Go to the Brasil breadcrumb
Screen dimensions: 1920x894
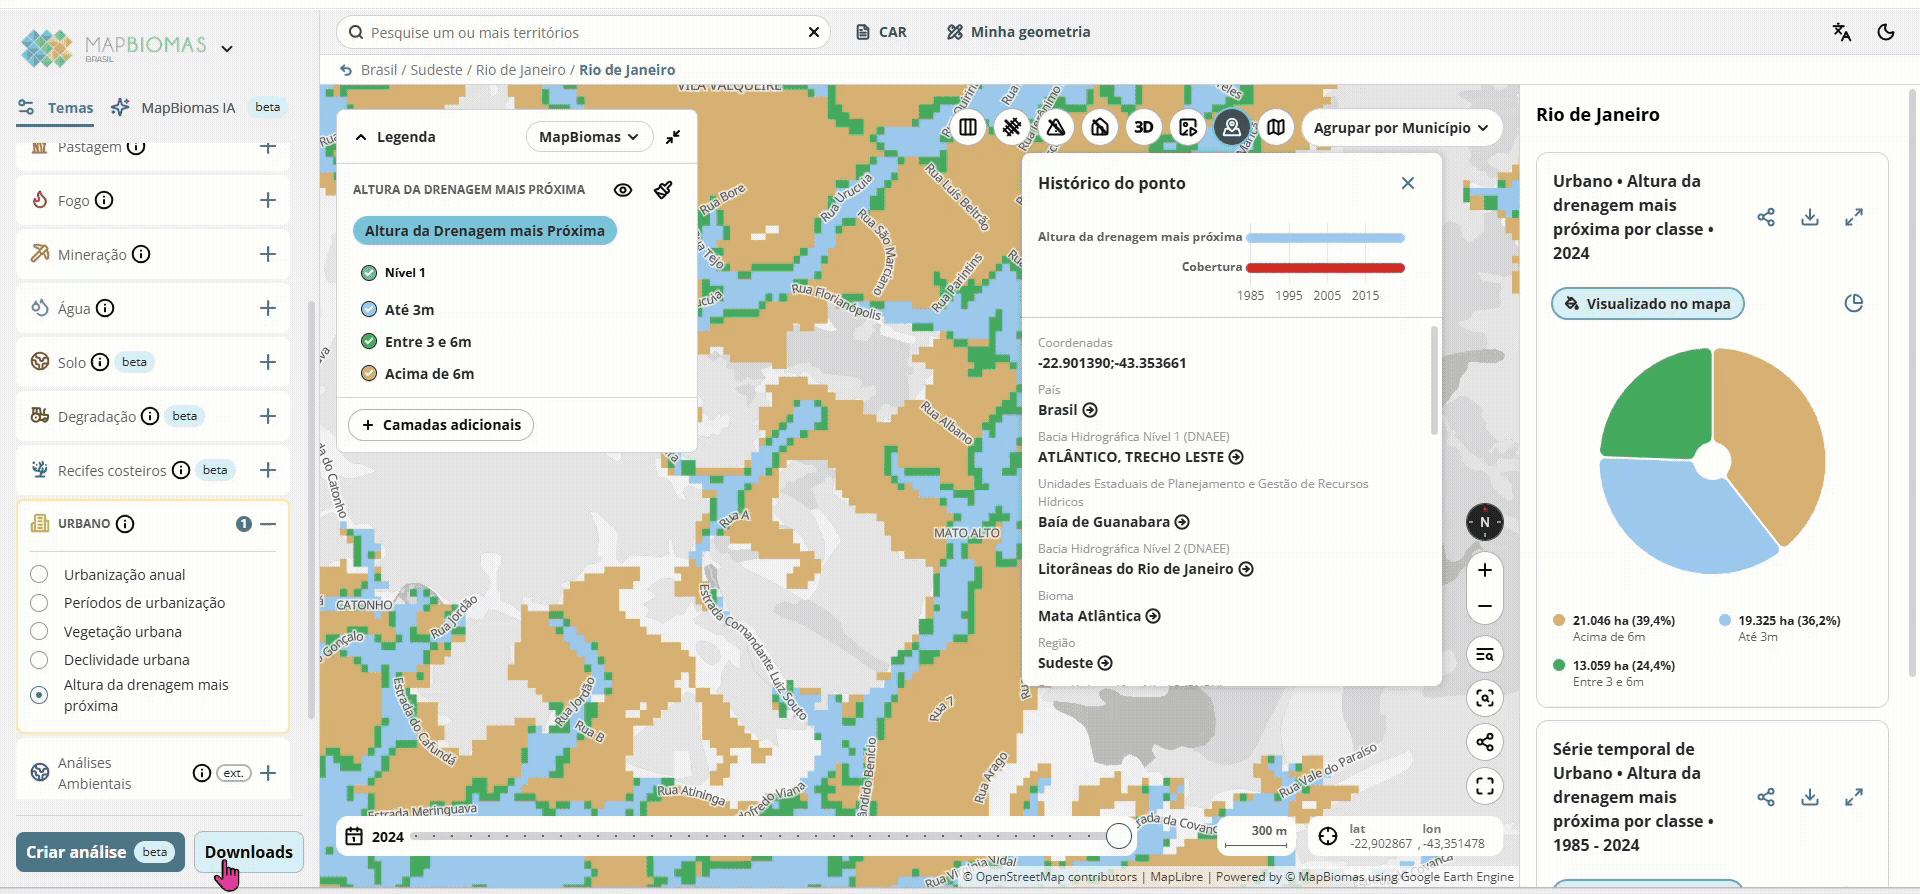tap(379, 70)
